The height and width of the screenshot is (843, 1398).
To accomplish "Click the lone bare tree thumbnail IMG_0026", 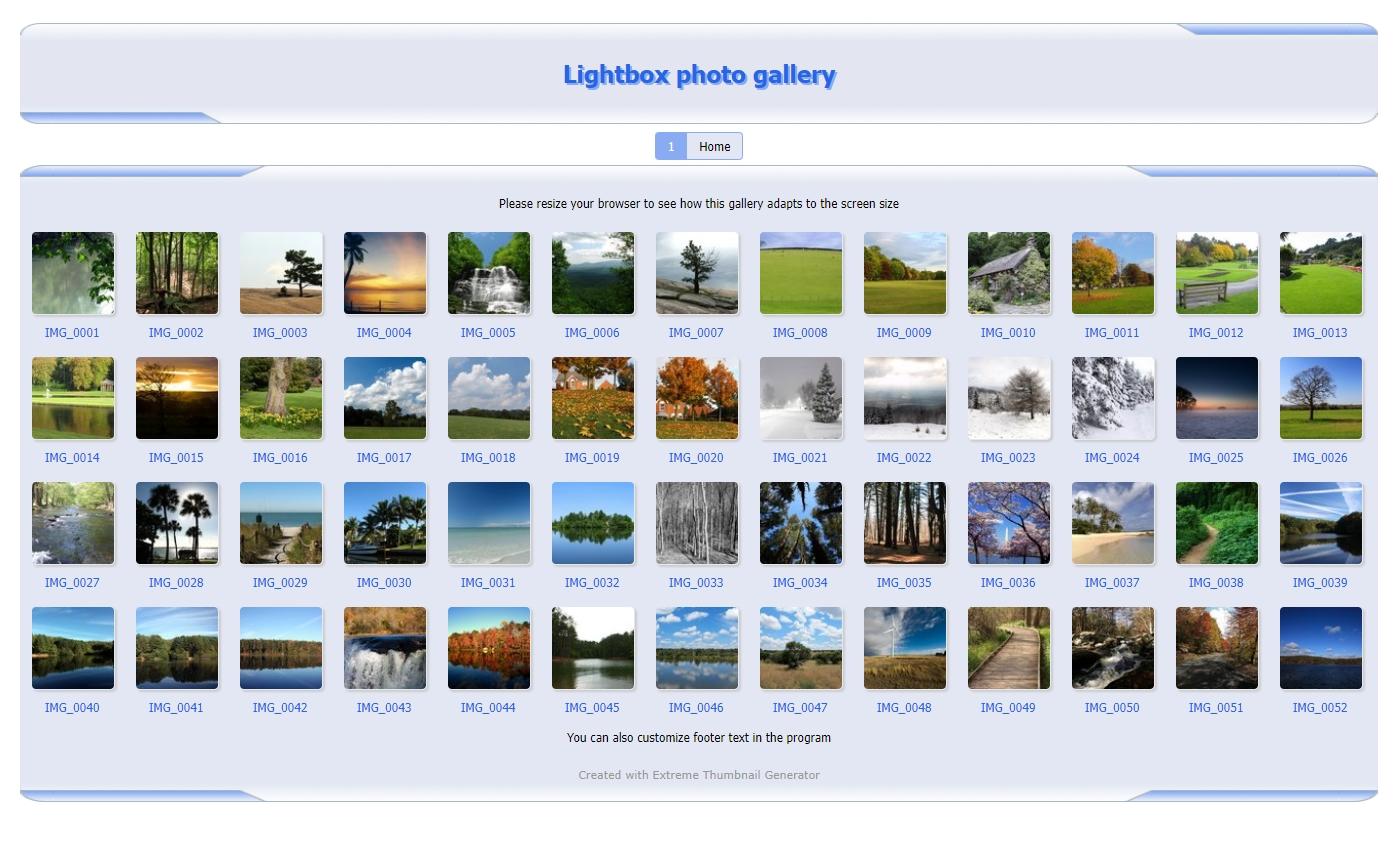I will pos(1321,398).
